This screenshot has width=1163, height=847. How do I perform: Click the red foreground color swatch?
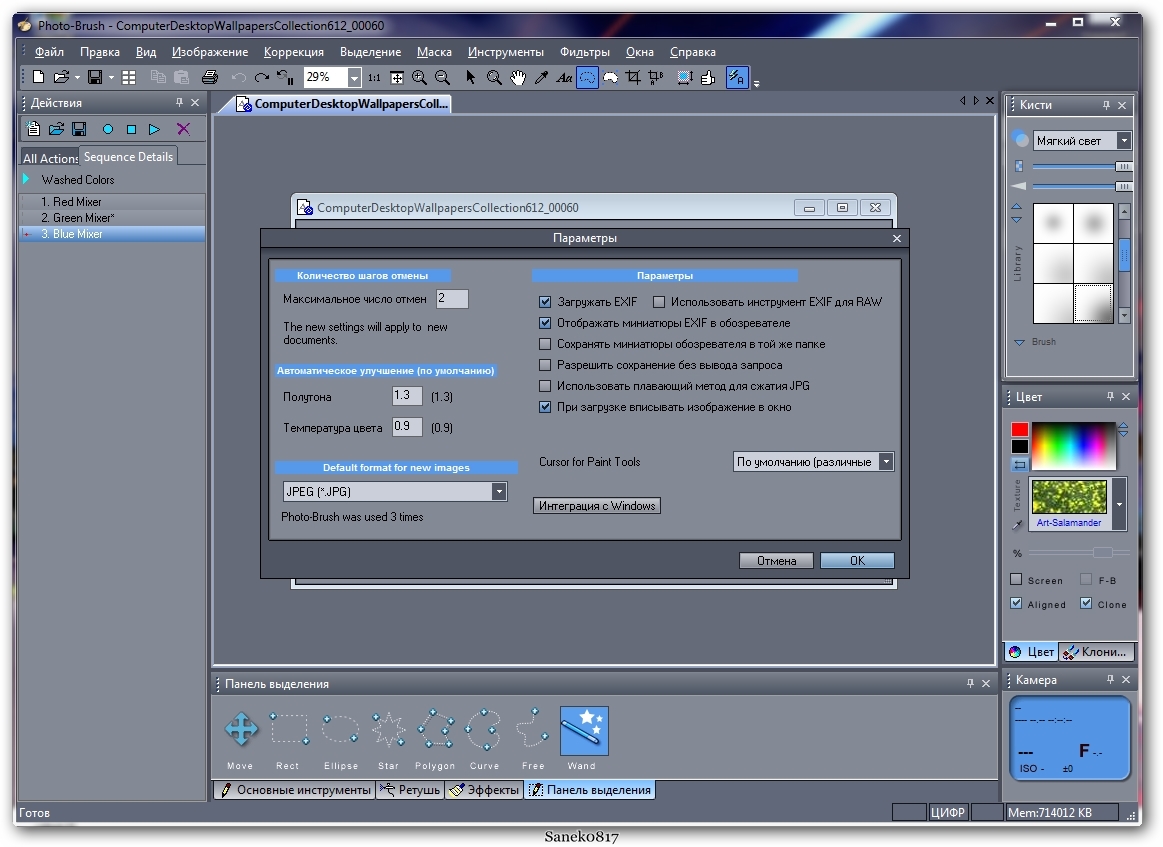[x=1019, y=430]
